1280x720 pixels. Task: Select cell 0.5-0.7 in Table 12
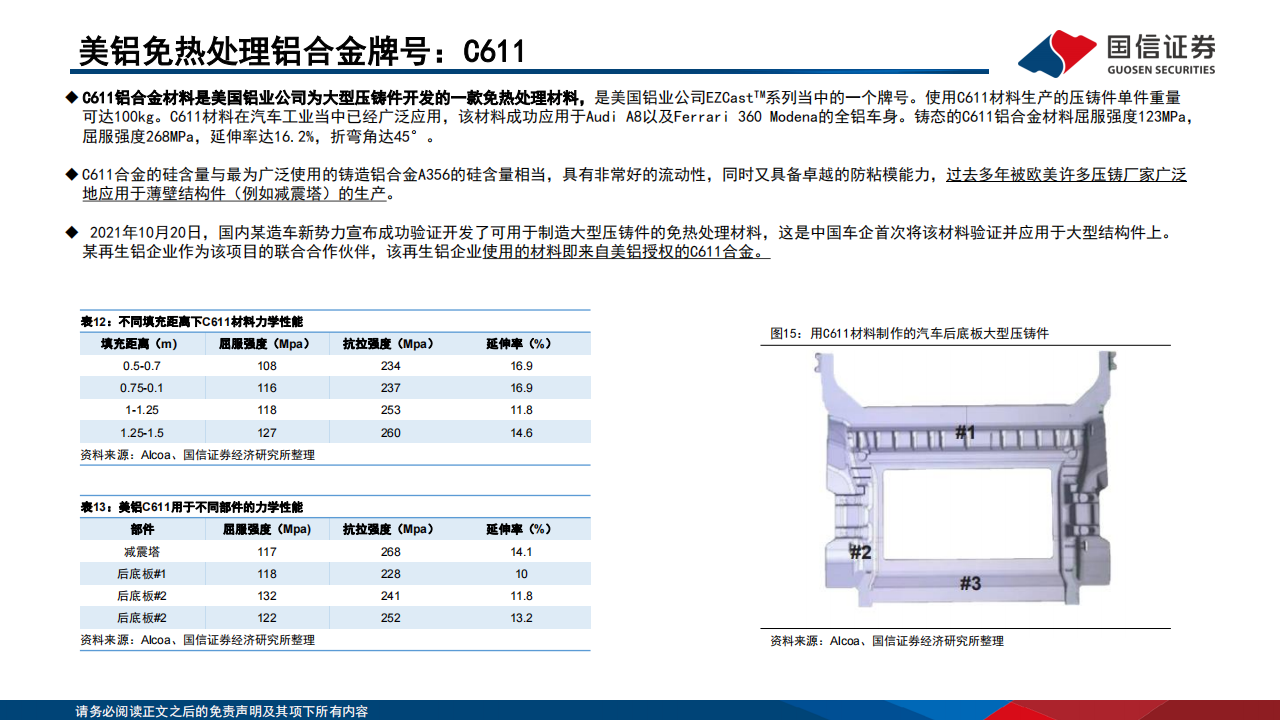[x=141, y=366]
